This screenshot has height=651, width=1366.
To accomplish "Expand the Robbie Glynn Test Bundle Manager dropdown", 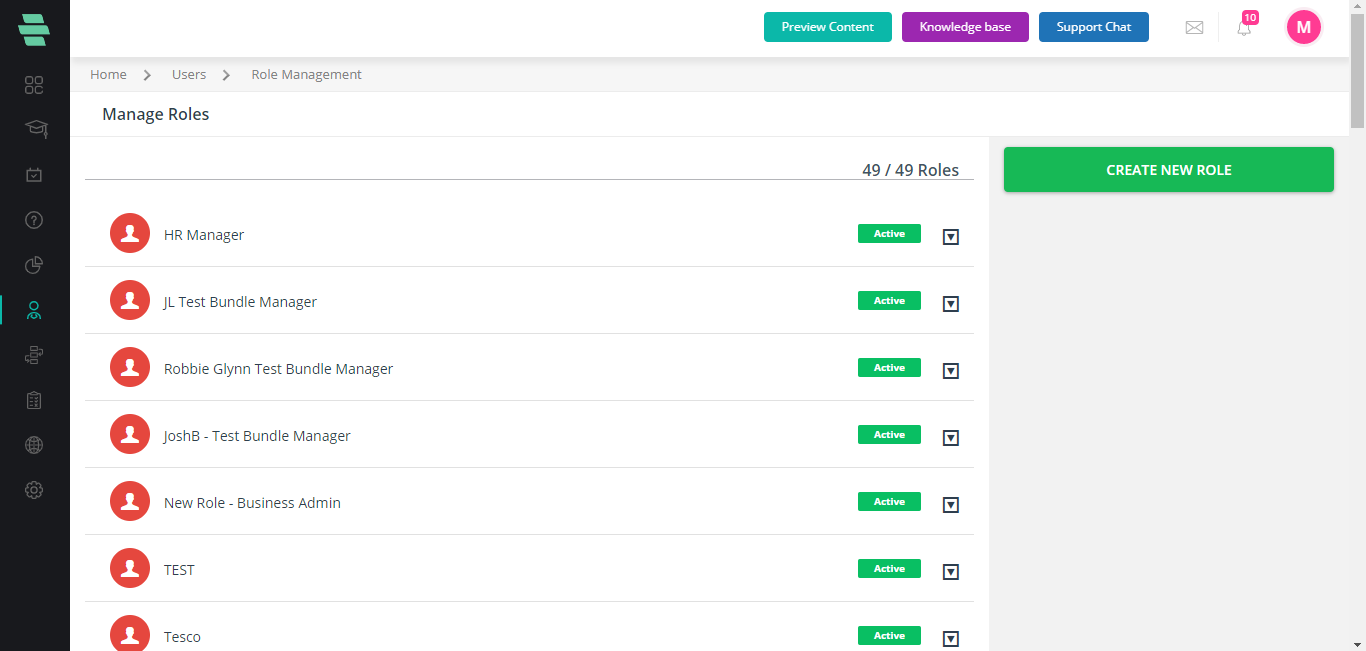I will point(951,371).
